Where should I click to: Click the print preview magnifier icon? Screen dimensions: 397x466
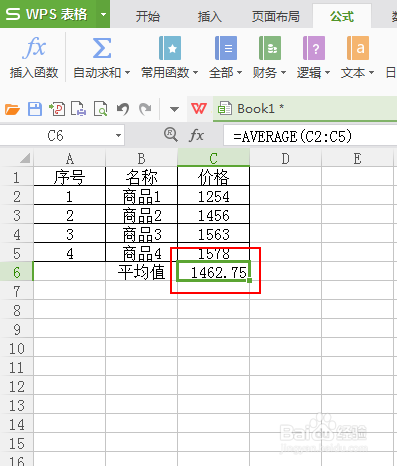tap(101, 109)
